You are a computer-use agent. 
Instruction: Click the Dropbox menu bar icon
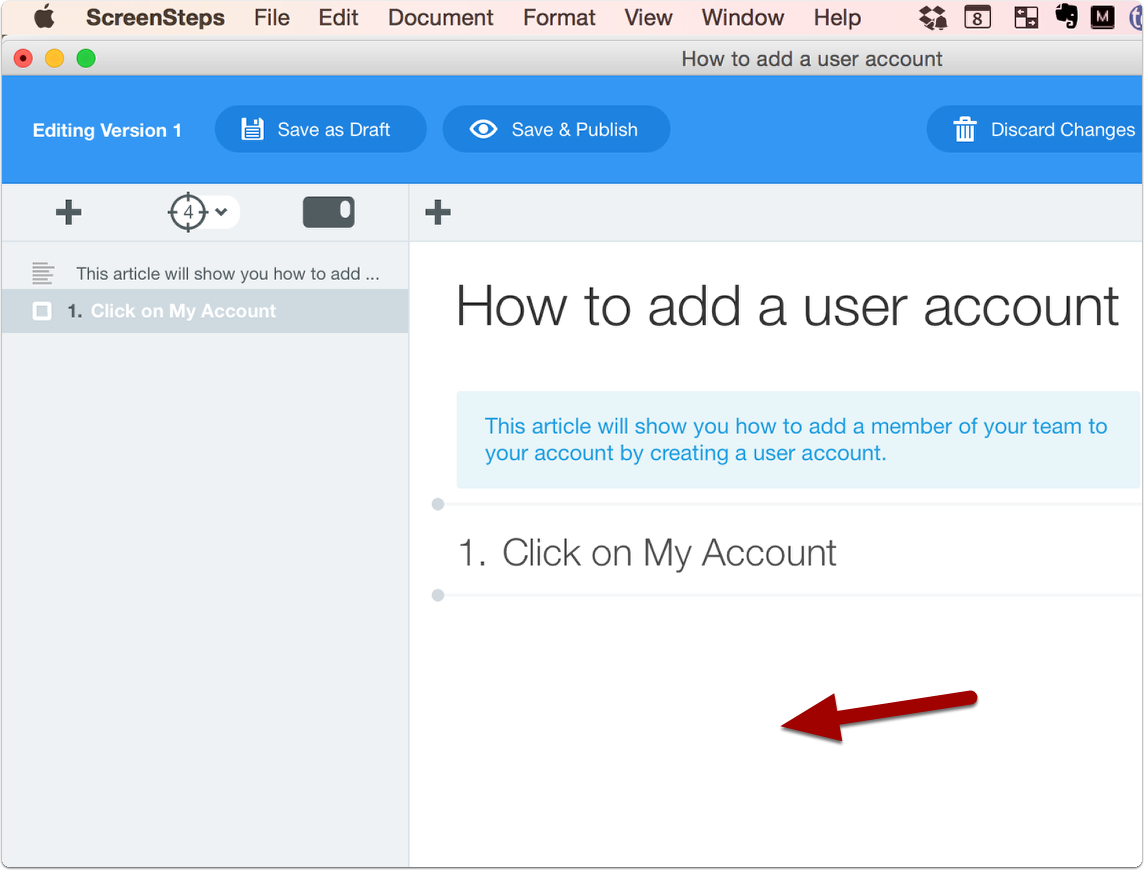pyautogui.click(x=932, y=17)
